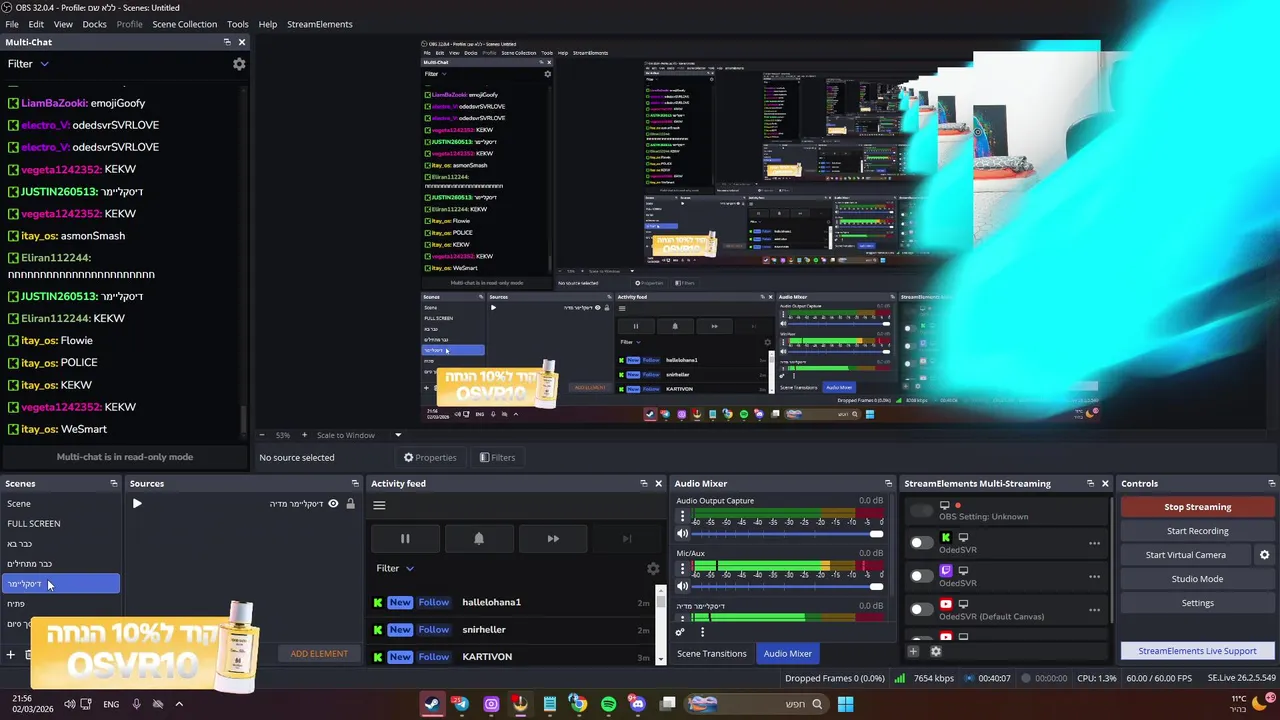Open the Kick OdedSVR channel more options
This screenshot has width=1280, height=720.
coord(1094,543)
